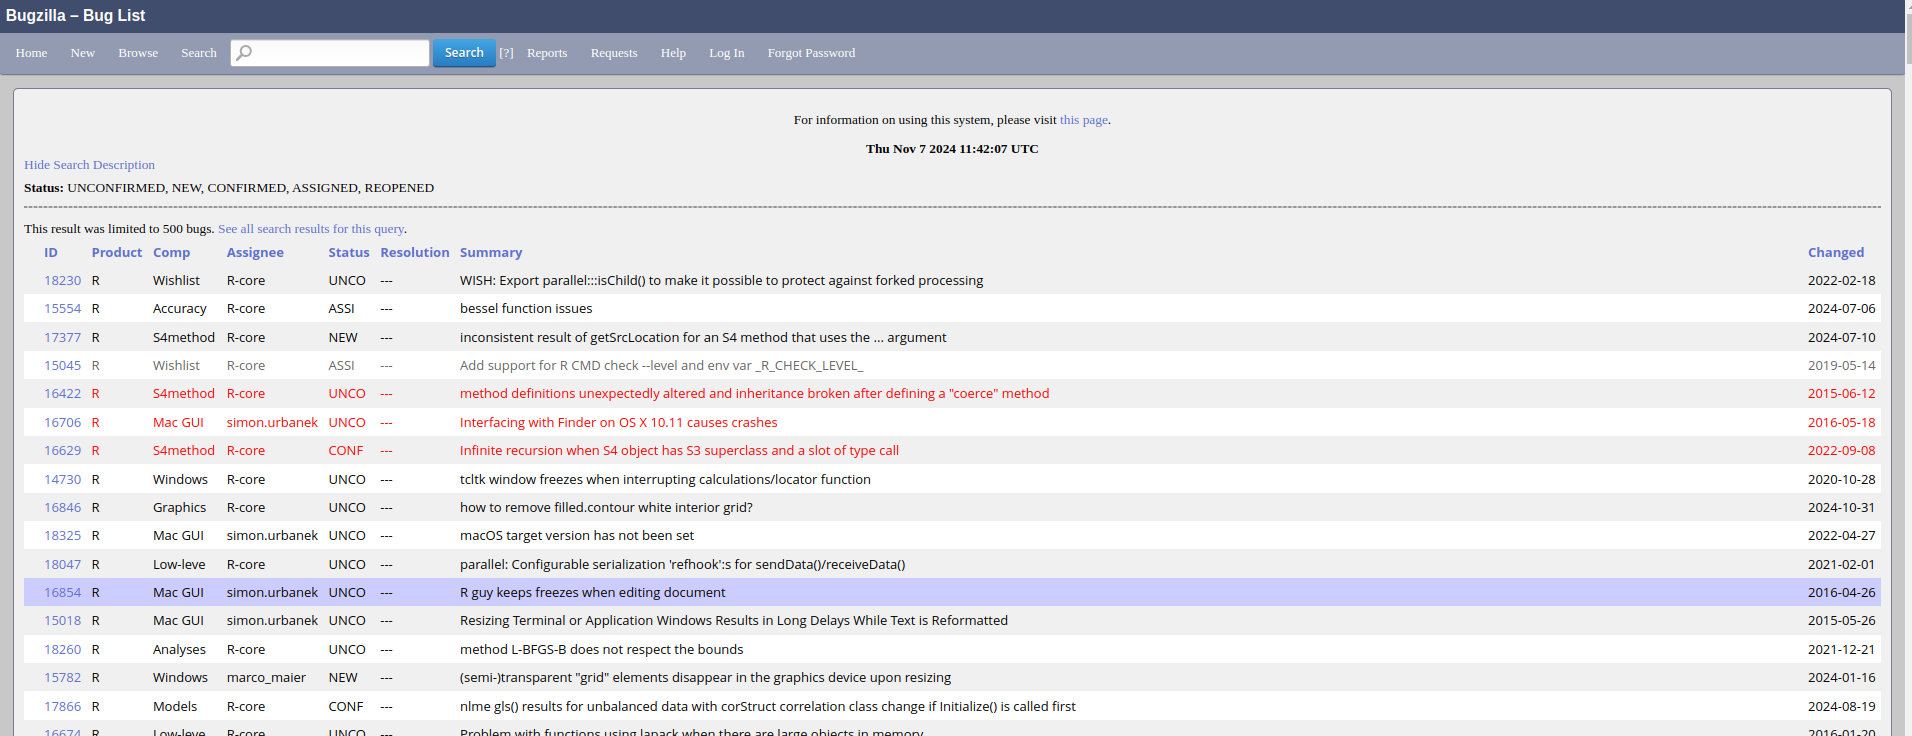This screenshot has height=736, width=1912.
Task: Click the magnifier icon in search box
Action: click(x=244, y=53)
